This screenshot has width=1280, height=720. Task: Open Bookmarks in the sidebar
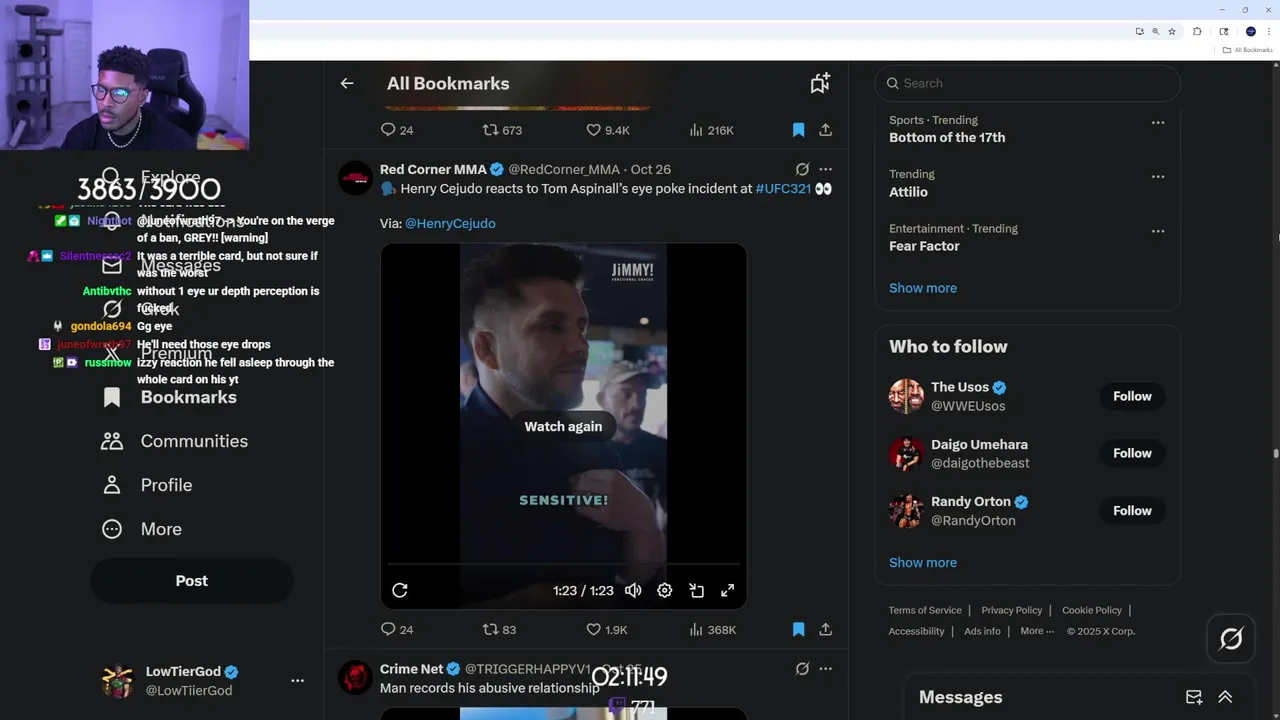pyautogui.click(x=169, y=397)
